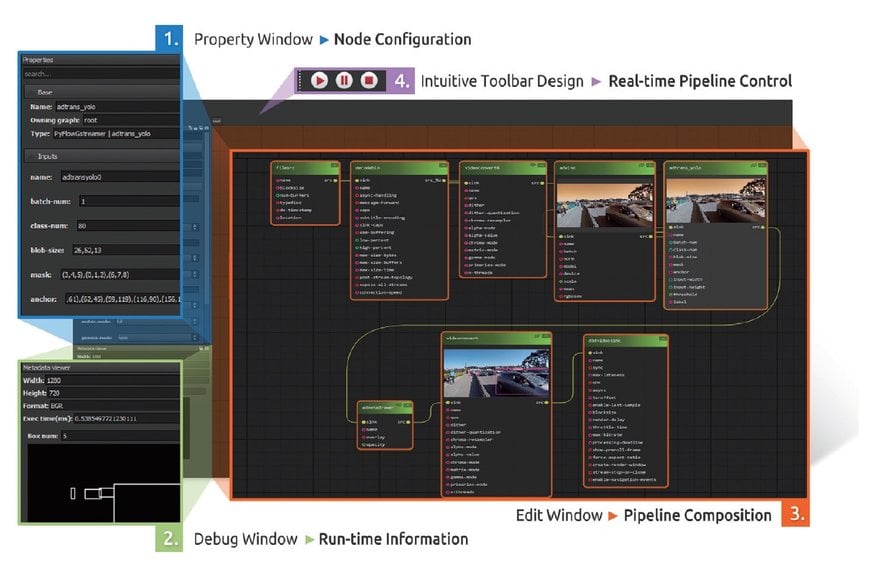870x578 pixels.
Task: Click the sink port of the decodebin node
Action: pos(357,180)
